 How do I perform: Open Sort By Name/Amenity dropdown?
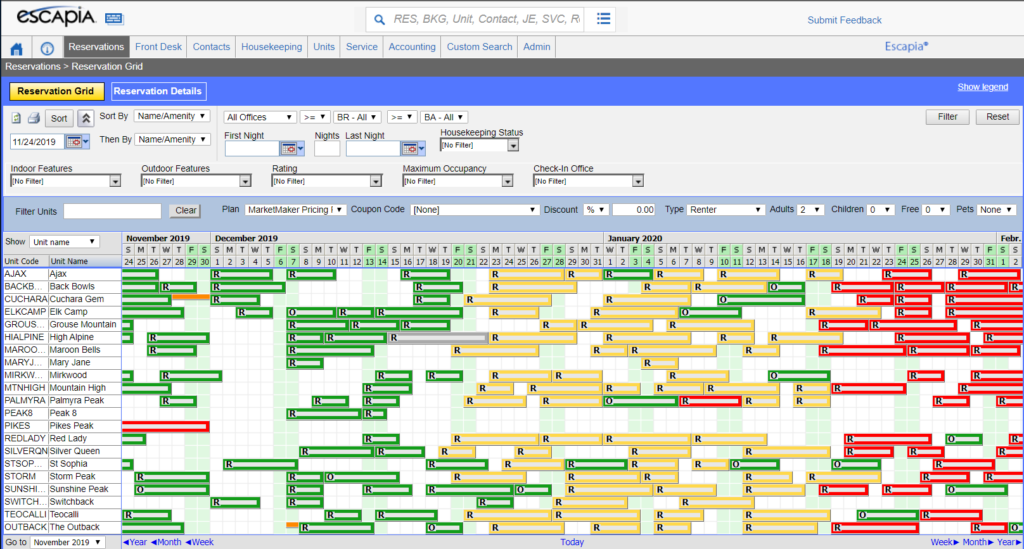(x=172, y=116)
